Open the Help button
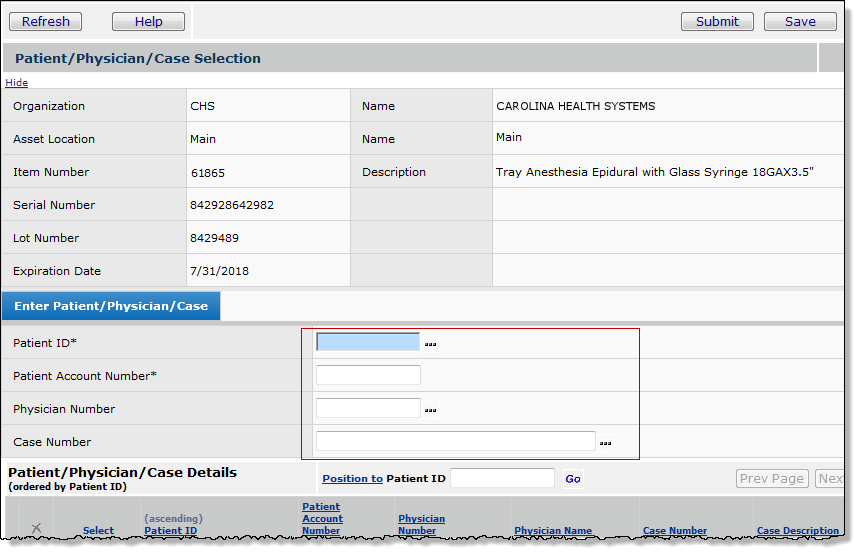 (148, 22)
